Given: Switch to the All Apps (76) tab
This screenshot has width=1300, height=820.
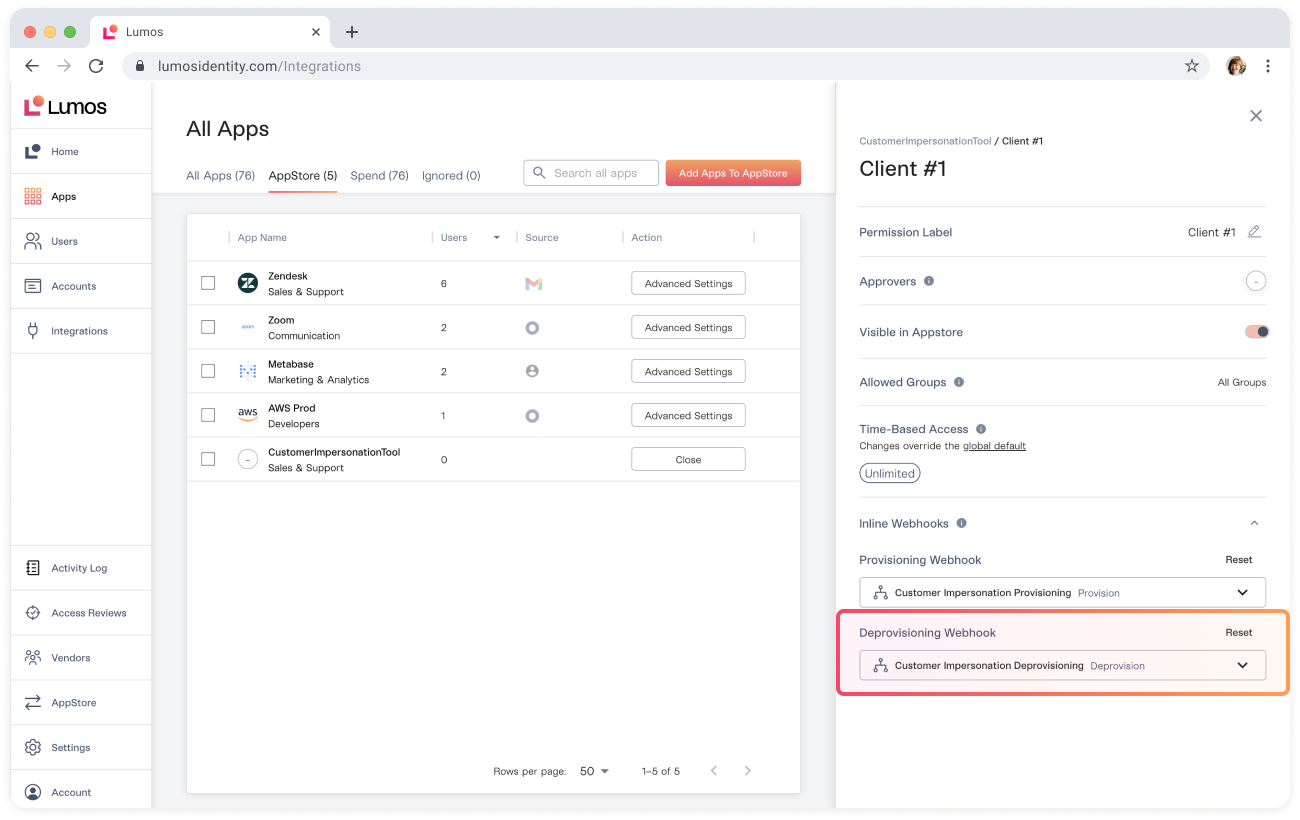Looking at the screenshot, I should point(221,176).
